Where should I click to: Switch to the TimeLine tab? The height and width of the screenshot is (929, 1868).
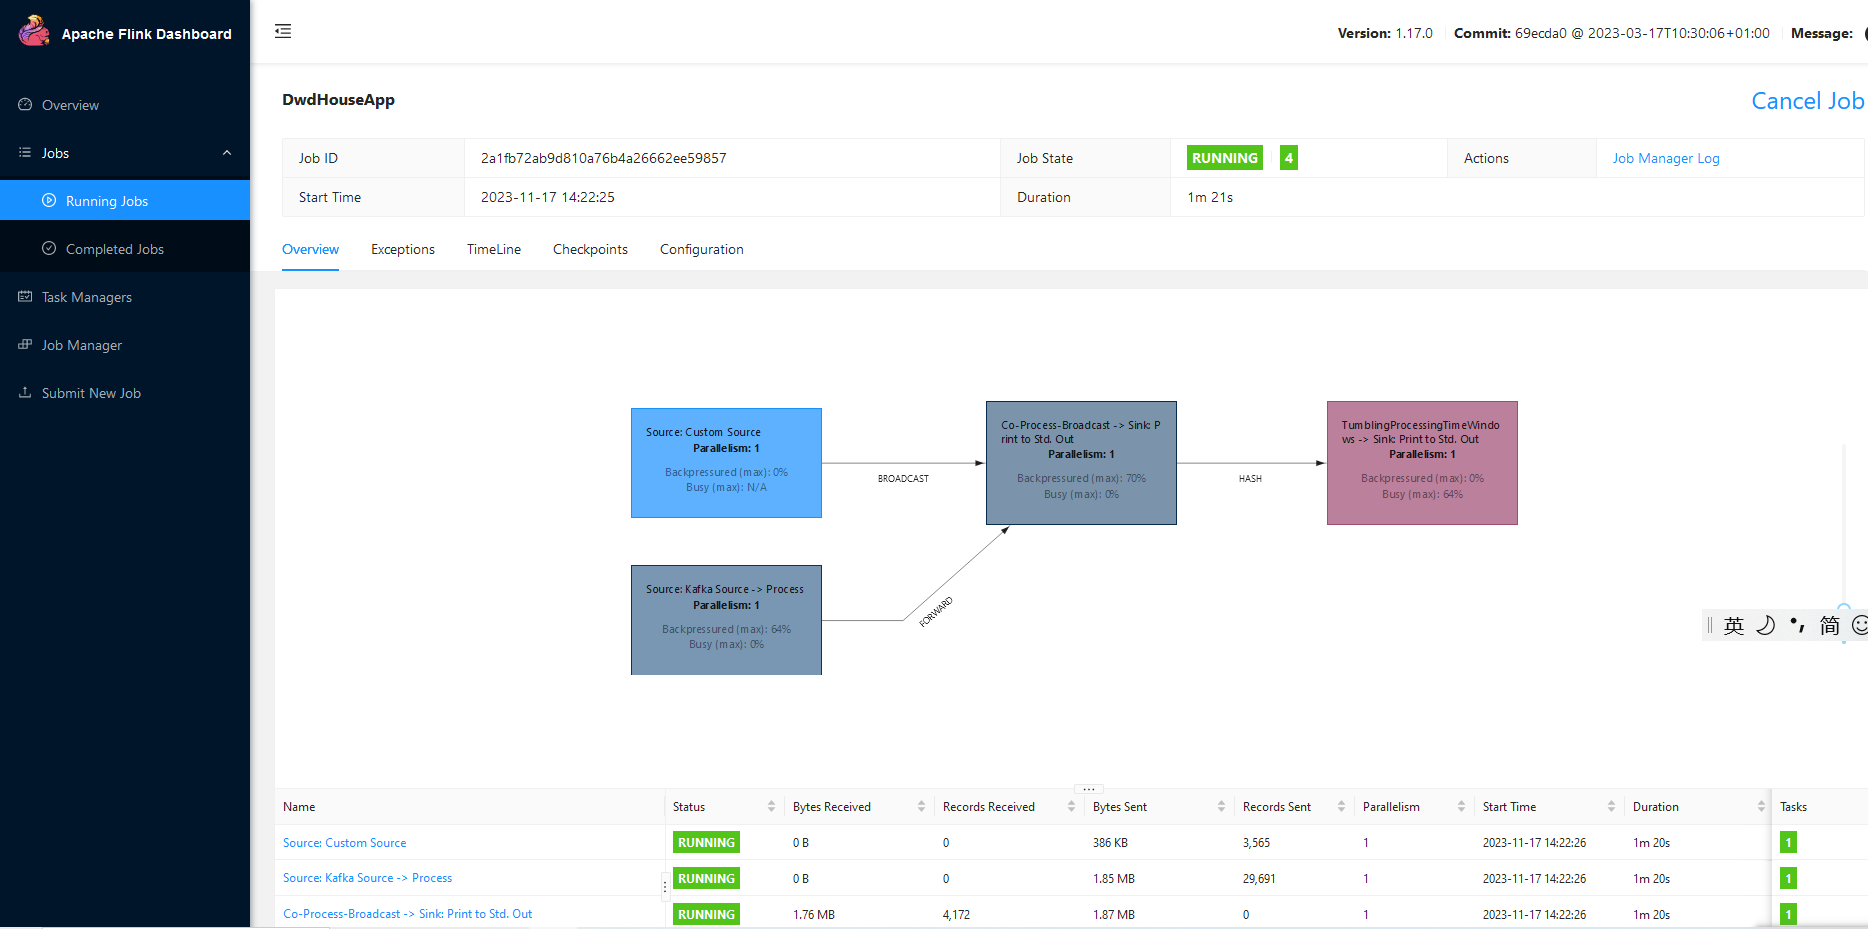pos(494,249)
